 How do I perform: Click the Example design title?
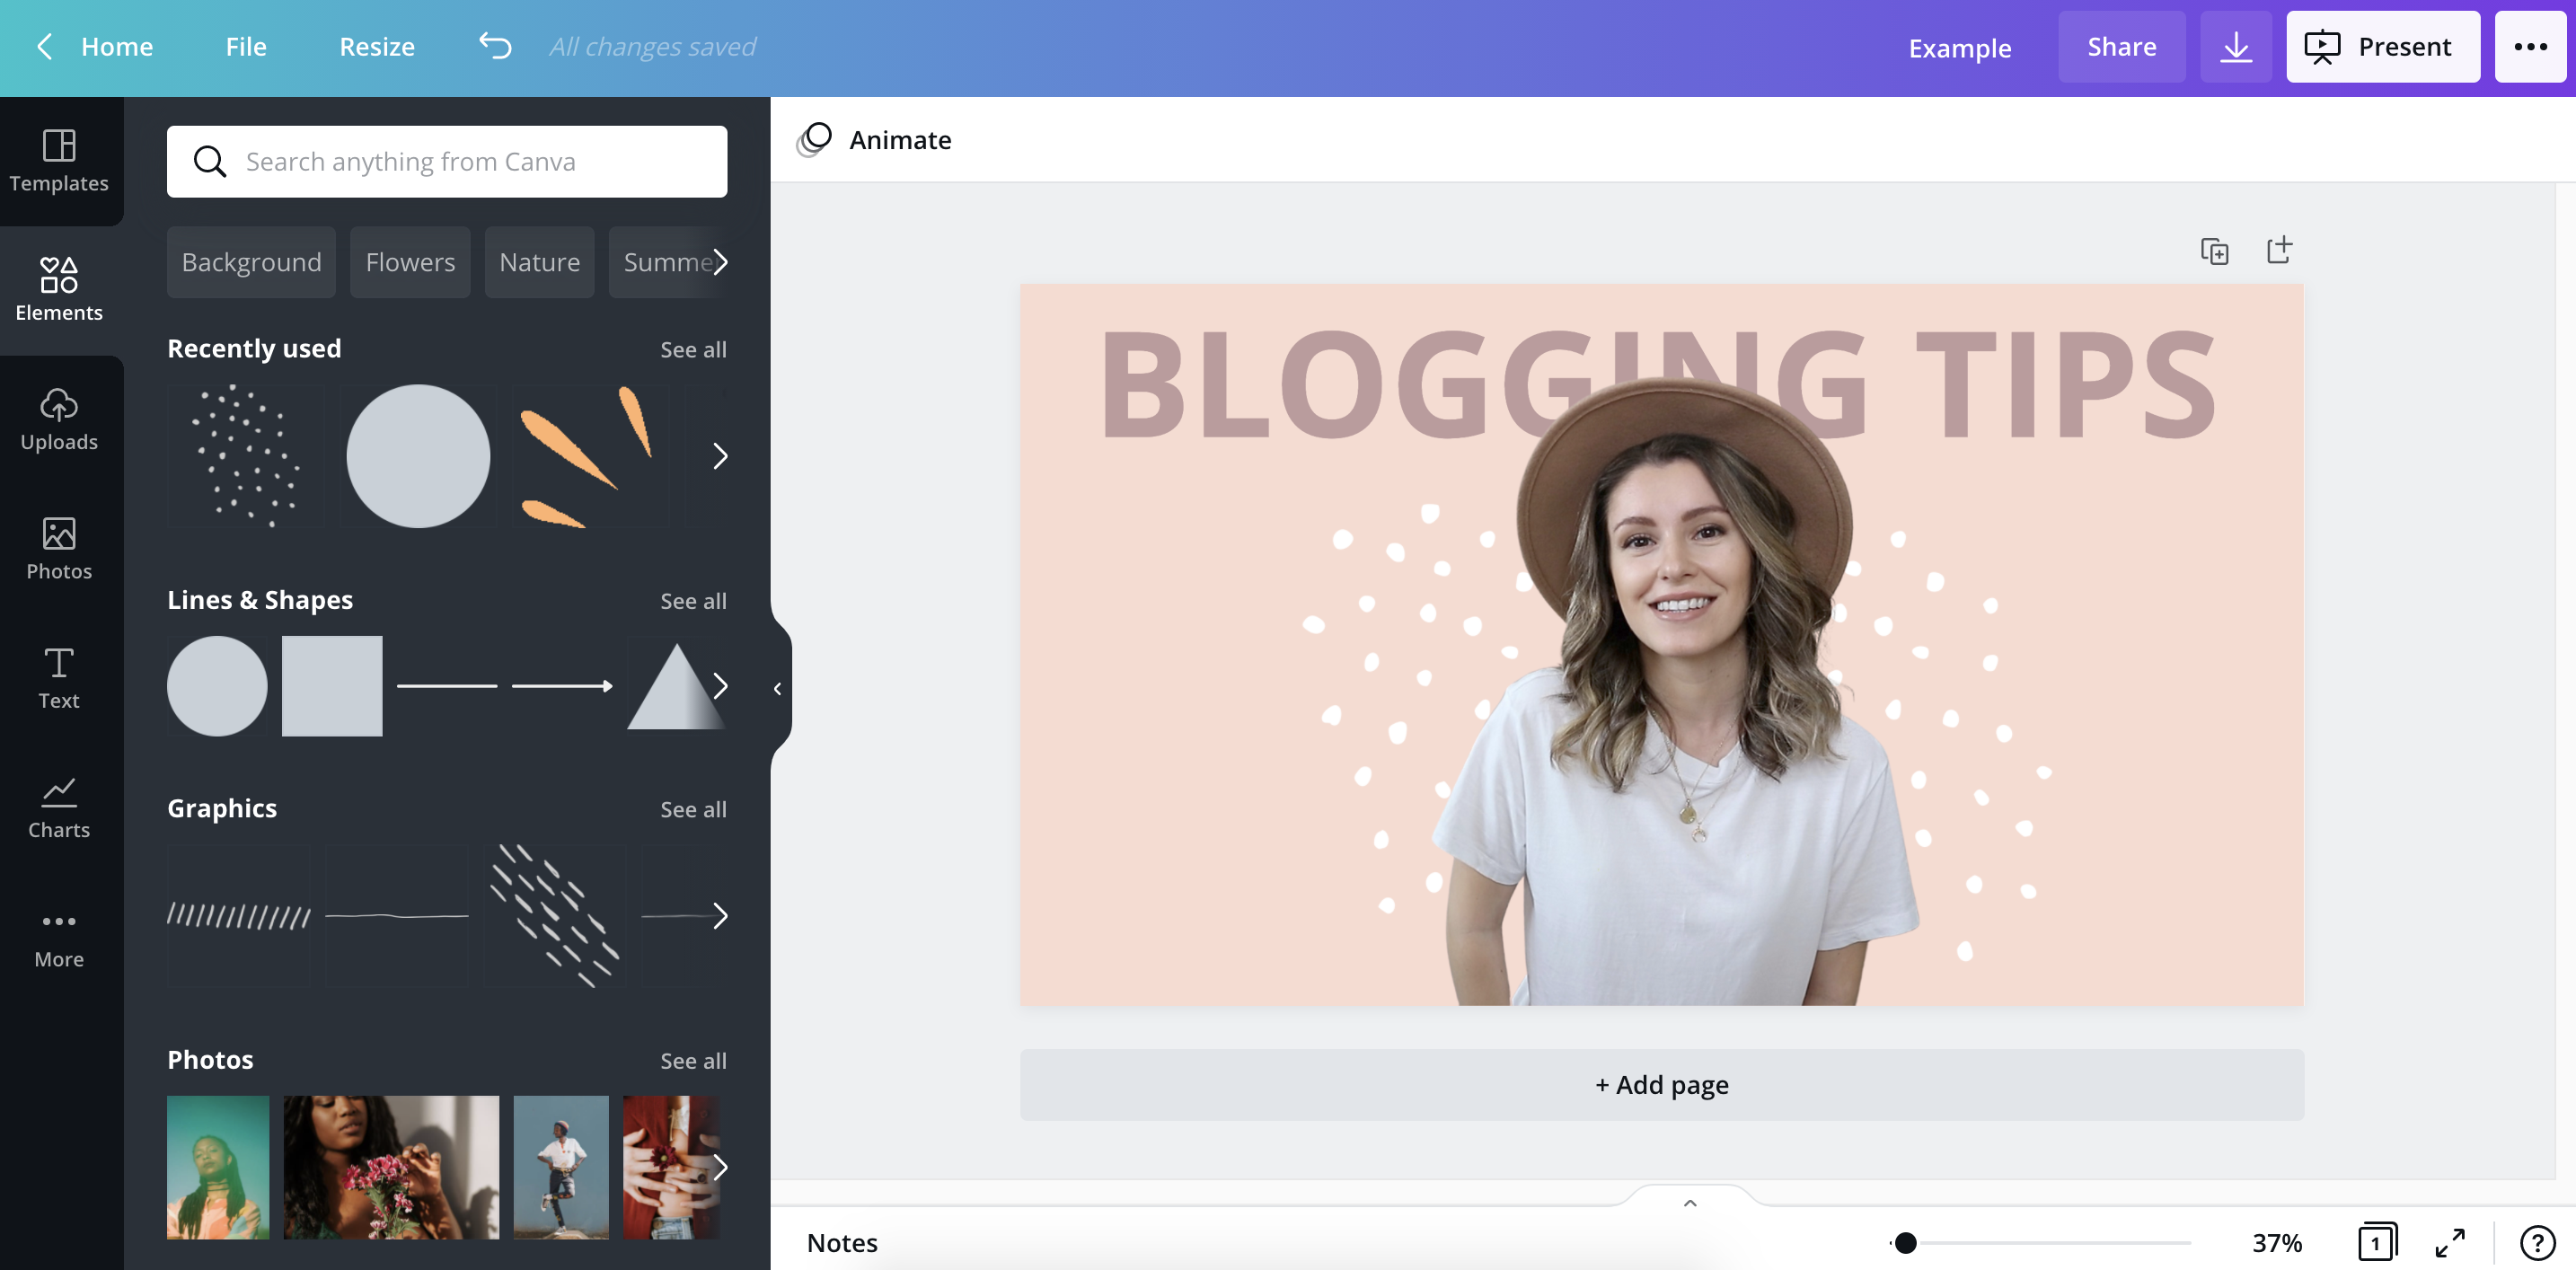(x=1959, y=48)
